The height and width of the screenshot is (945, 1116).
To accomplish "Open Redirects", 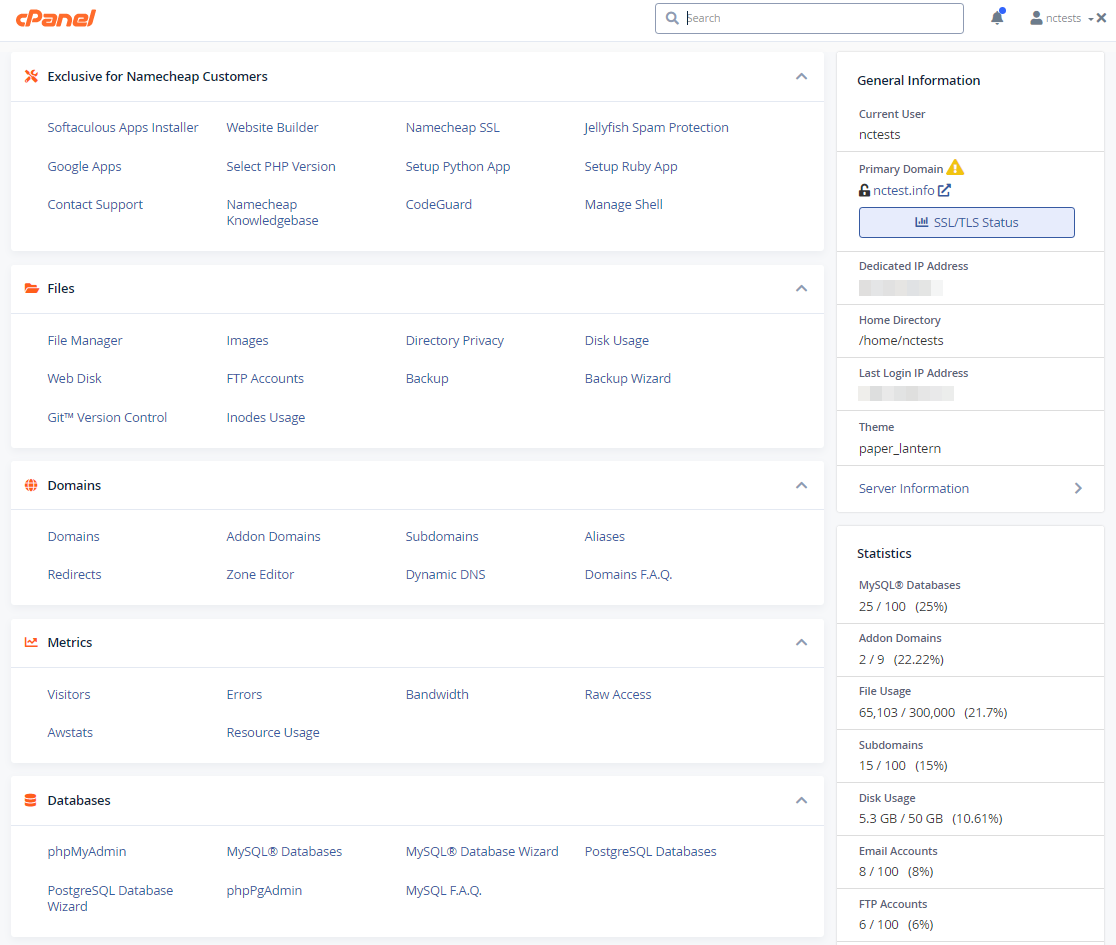I will (x=74, y=574).
